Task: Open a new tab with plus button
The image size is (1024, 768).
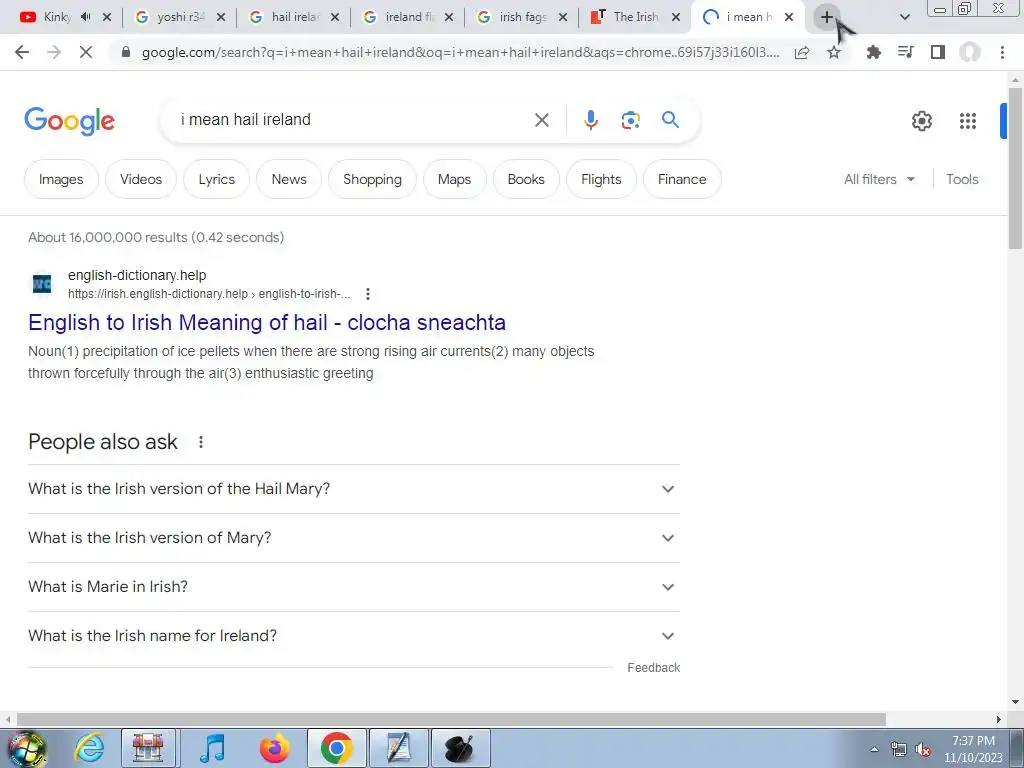Action: coord(827,17)
